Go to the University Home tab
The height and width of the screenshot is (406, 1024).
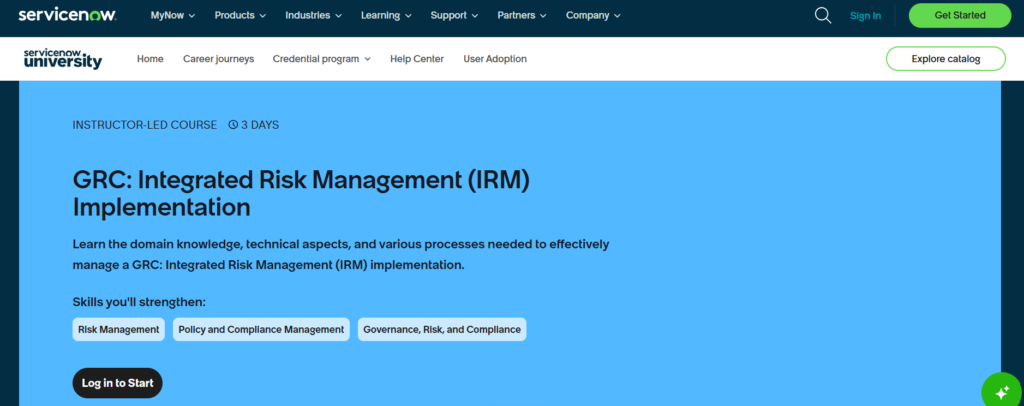pos(150,59)
